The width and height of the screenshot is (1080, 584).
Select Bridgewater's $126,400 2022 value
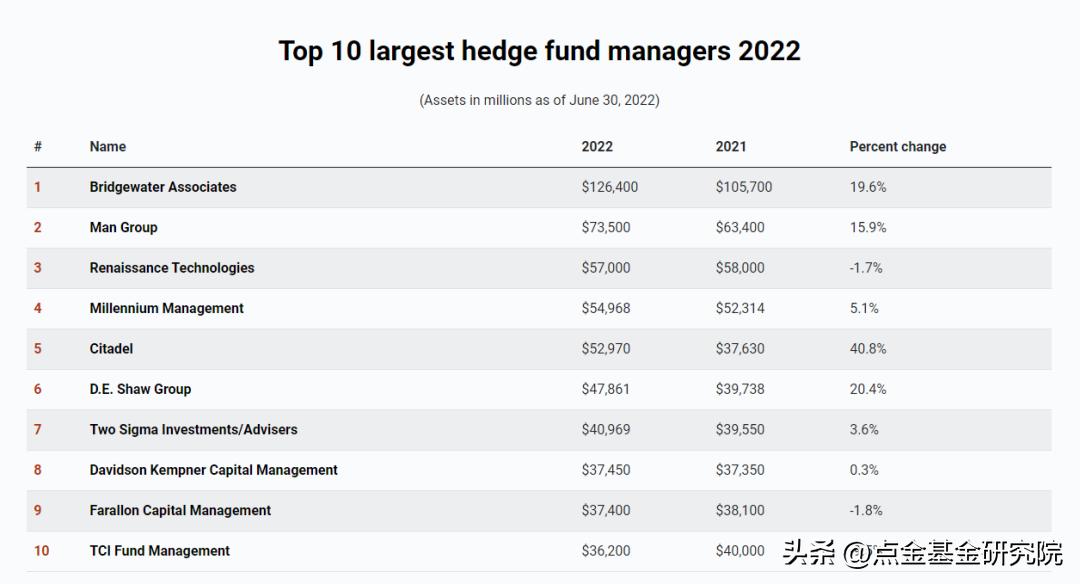[609, 187]
